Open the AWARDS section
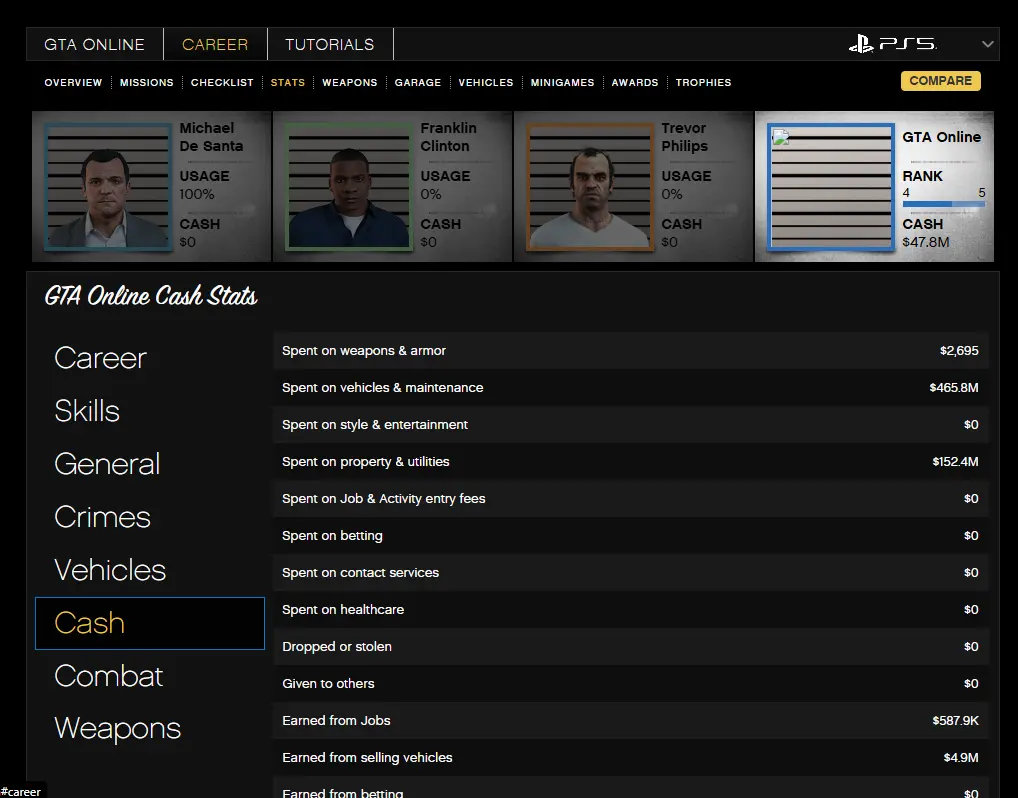1018x798 pixels. tap(635, 82)
